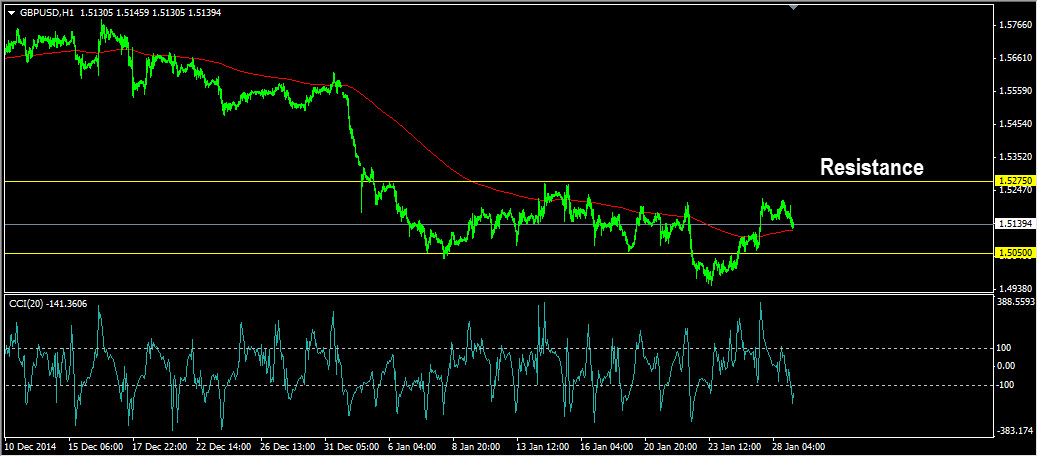Open the GBPUSD,H1 chart title dropdown arrow
The height and width of the screenshot is (457, 1038).
click(11, 13)
